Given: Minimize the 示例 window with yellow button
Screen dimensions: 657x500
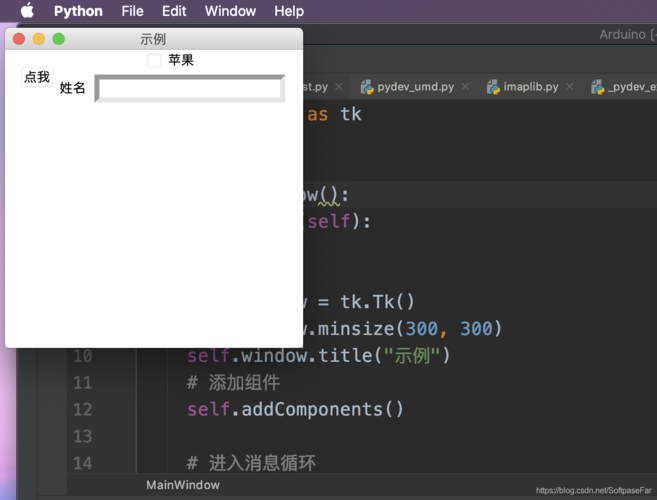Looking at the screenshot, I should (39, 39).
